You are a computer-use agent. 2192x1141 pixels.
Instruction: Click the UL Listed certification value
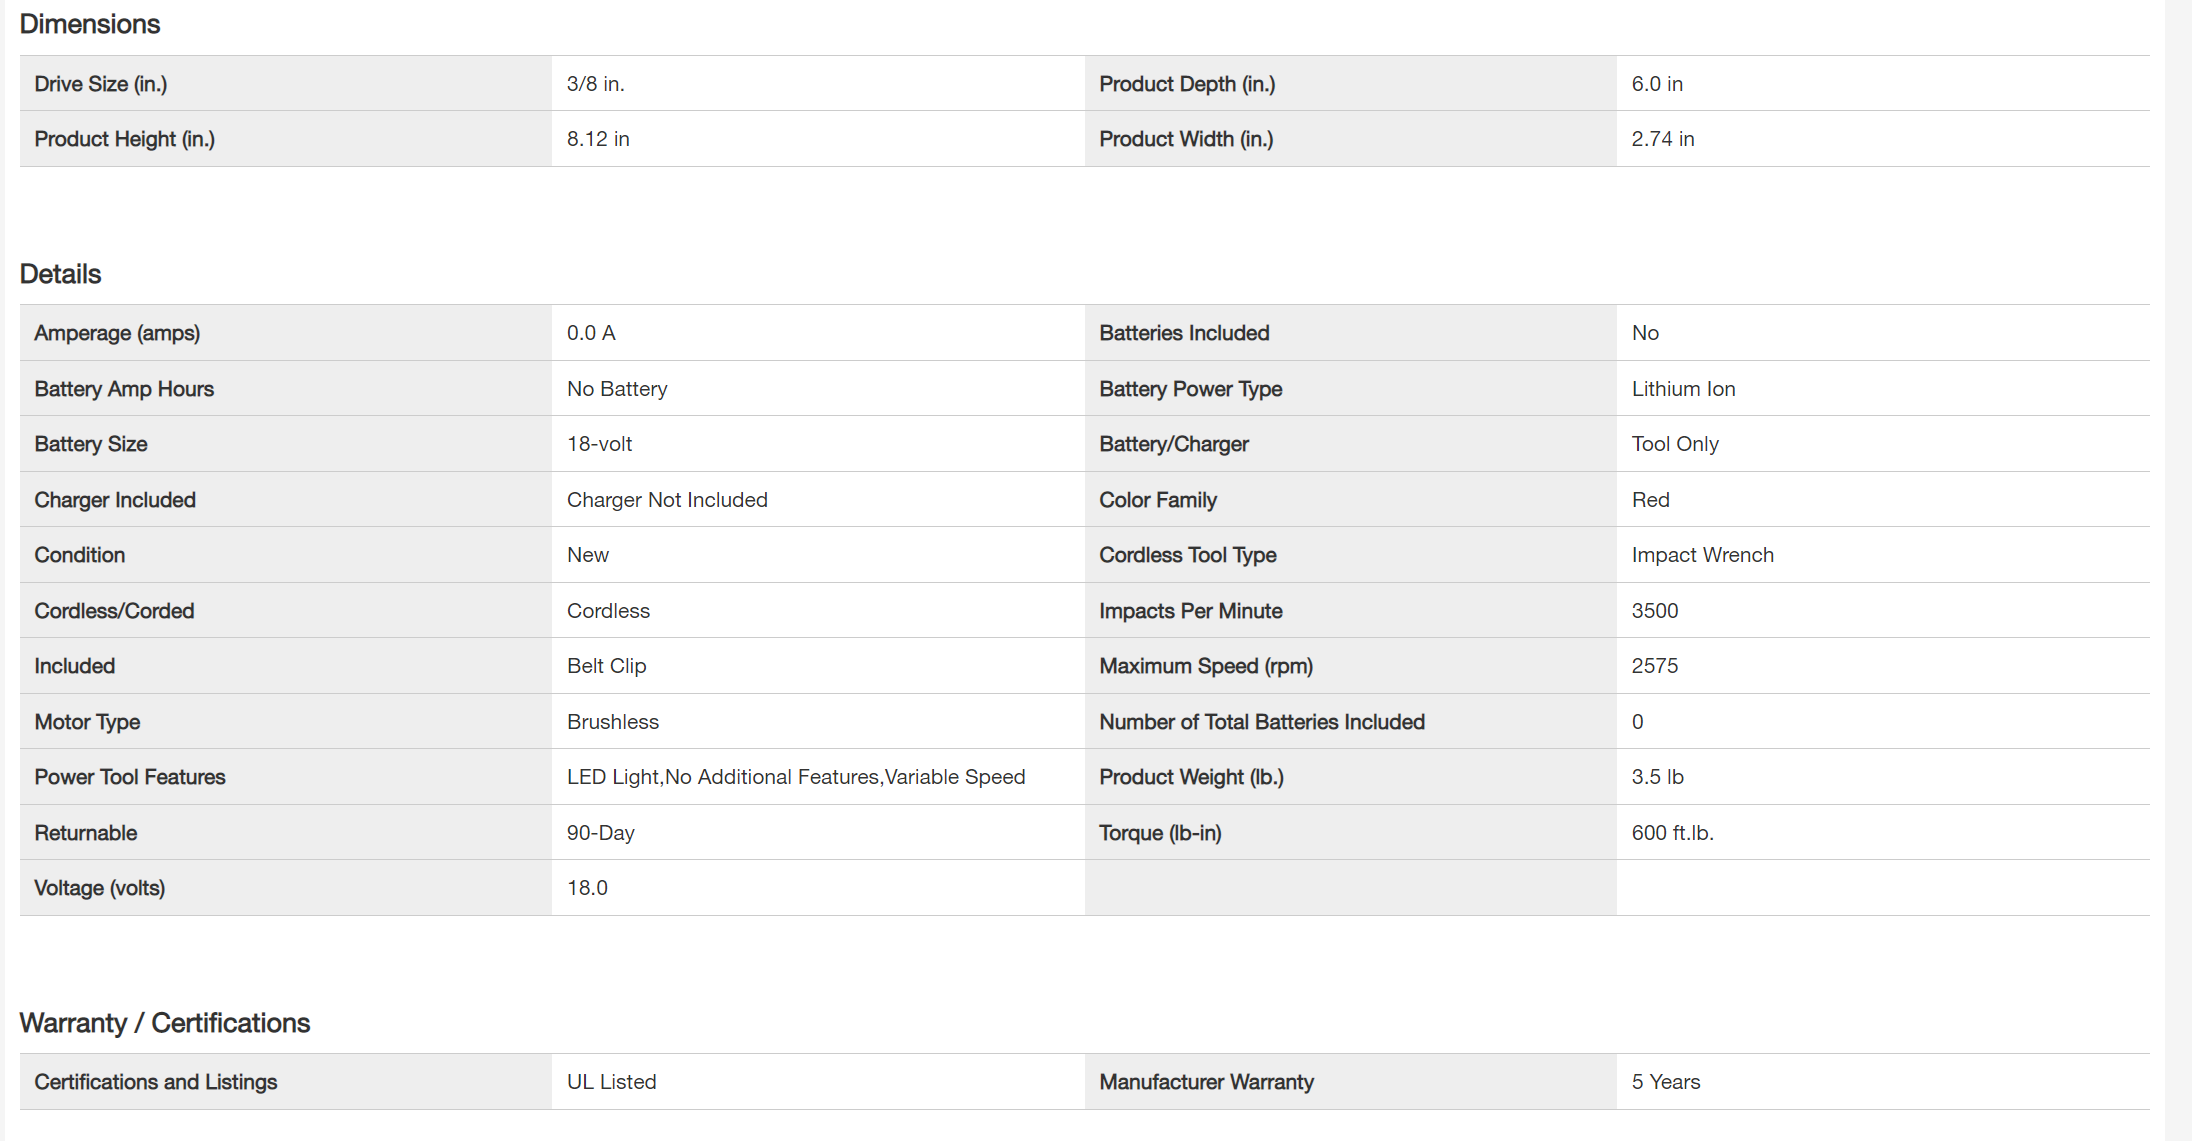pyautogui.click(x=611, y=1082)
